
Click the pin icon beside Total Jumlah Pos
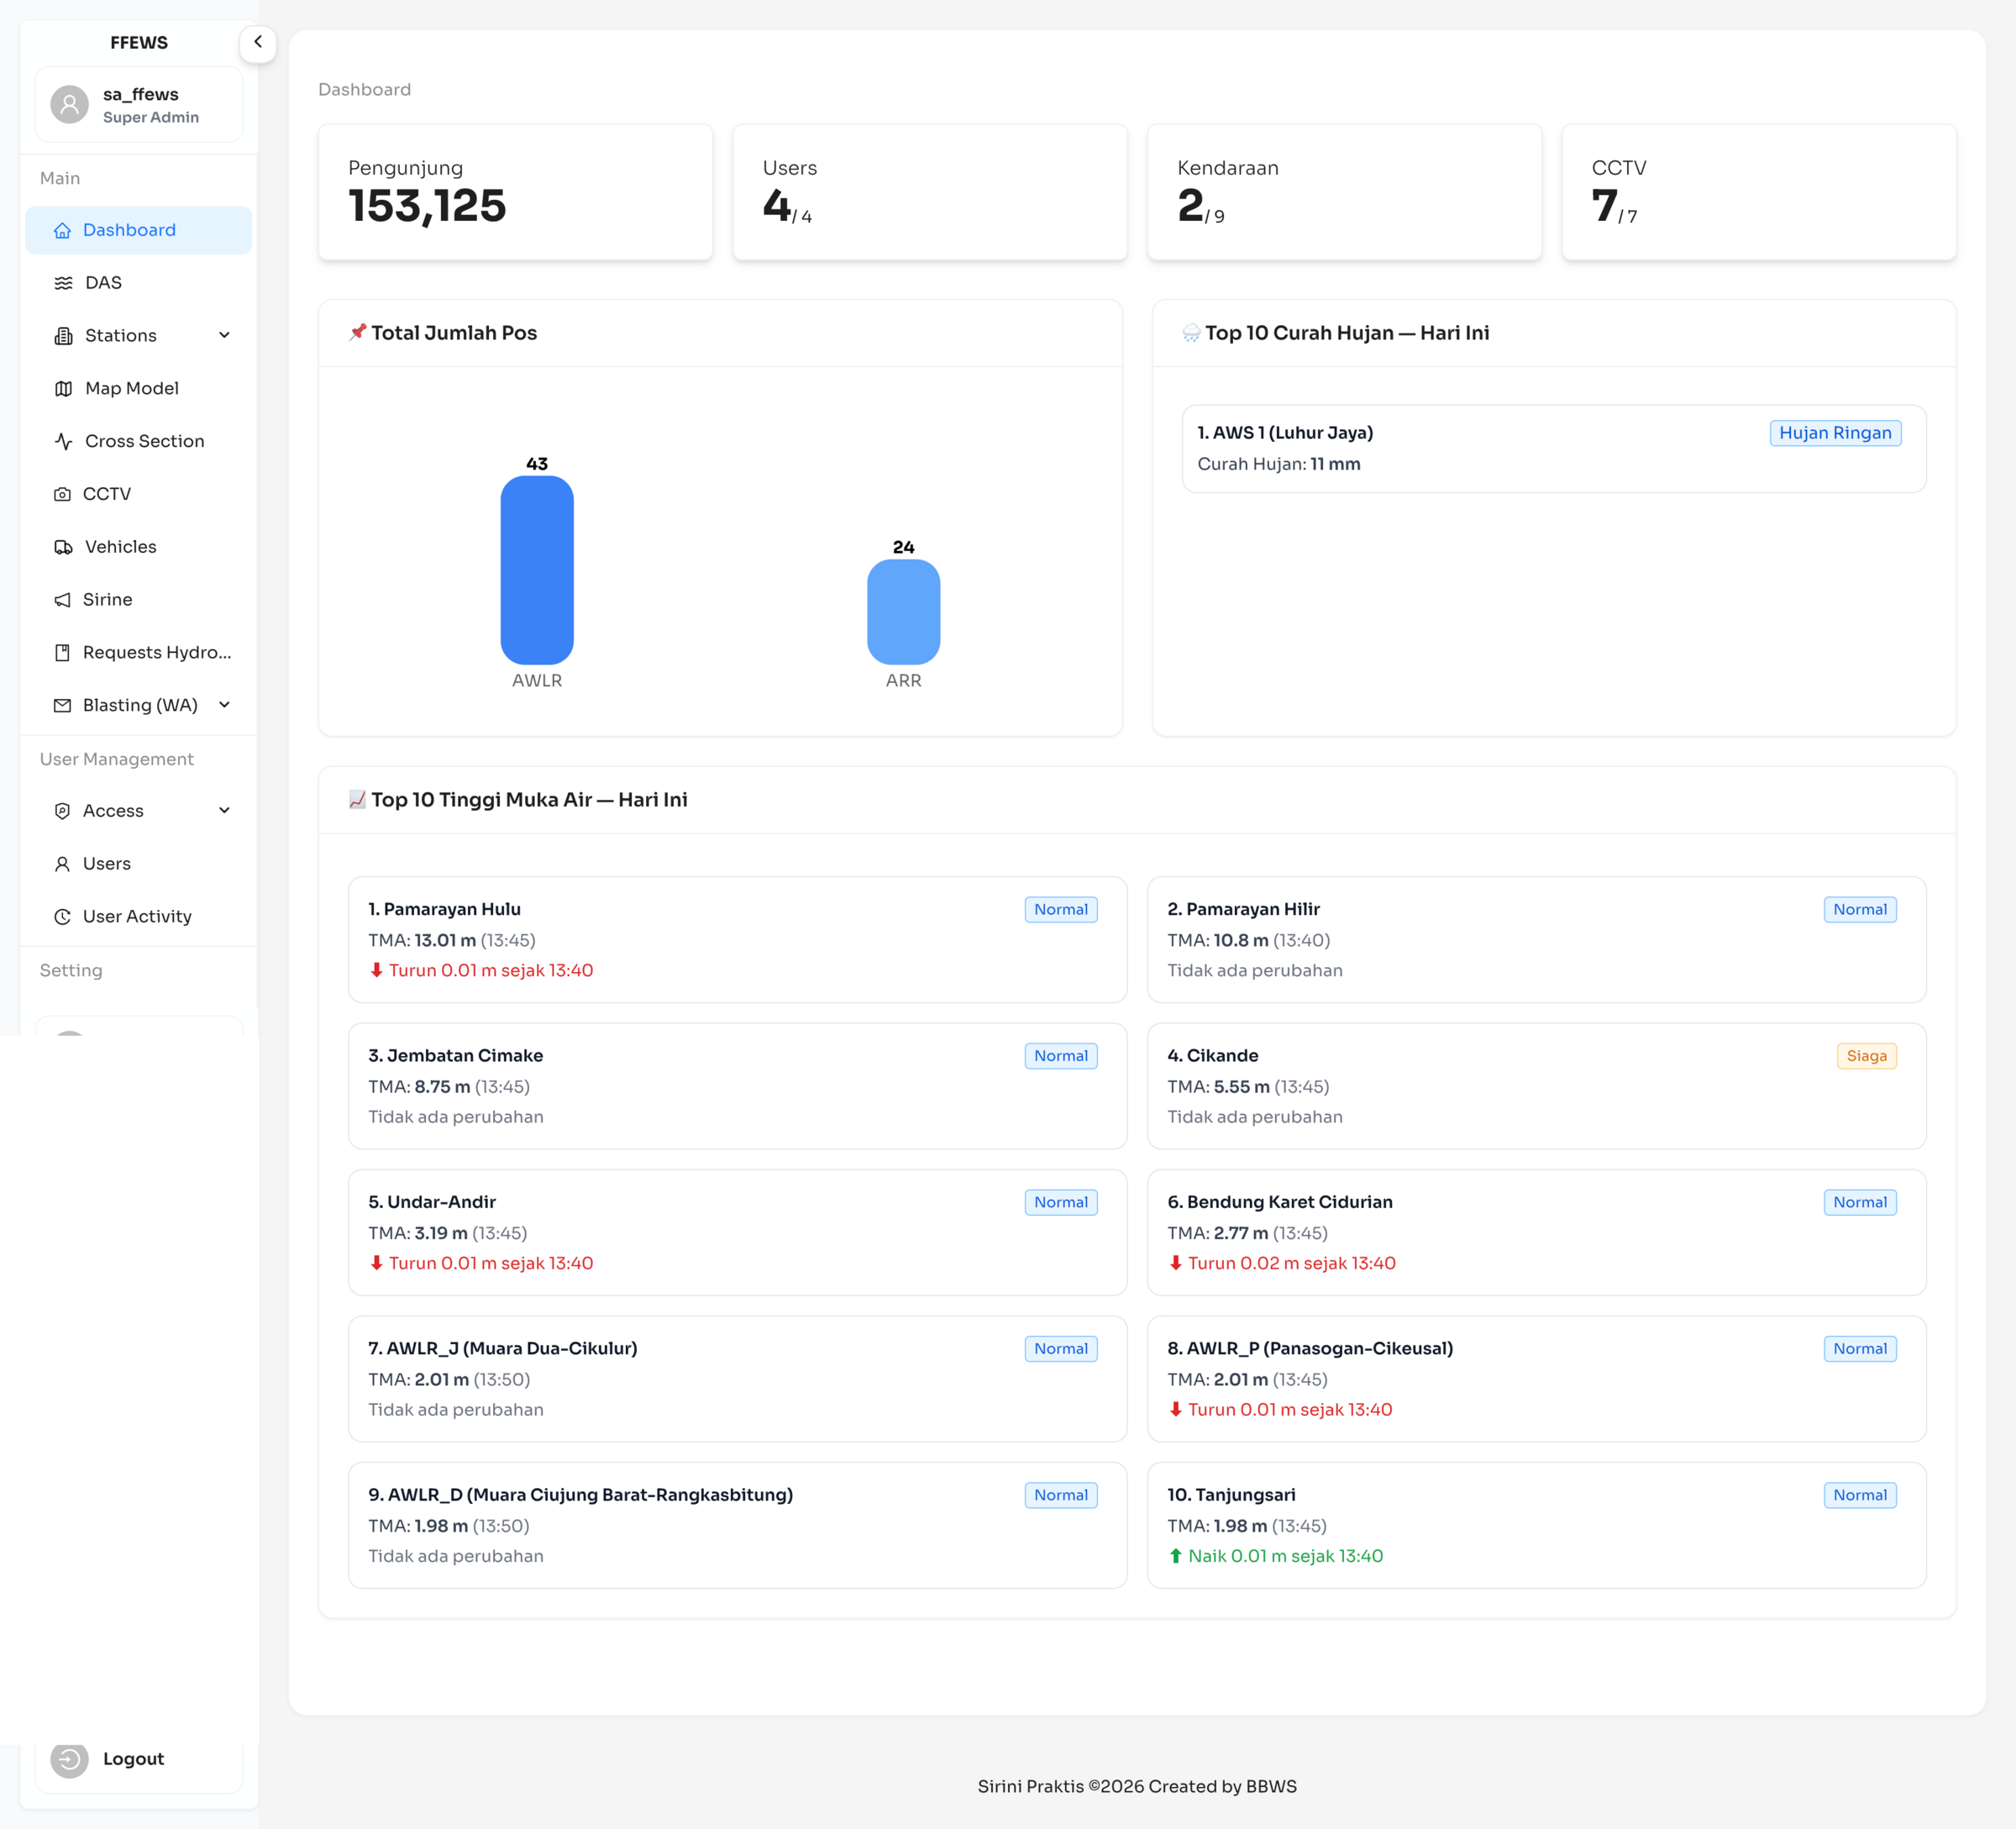(x=357, y=332)
